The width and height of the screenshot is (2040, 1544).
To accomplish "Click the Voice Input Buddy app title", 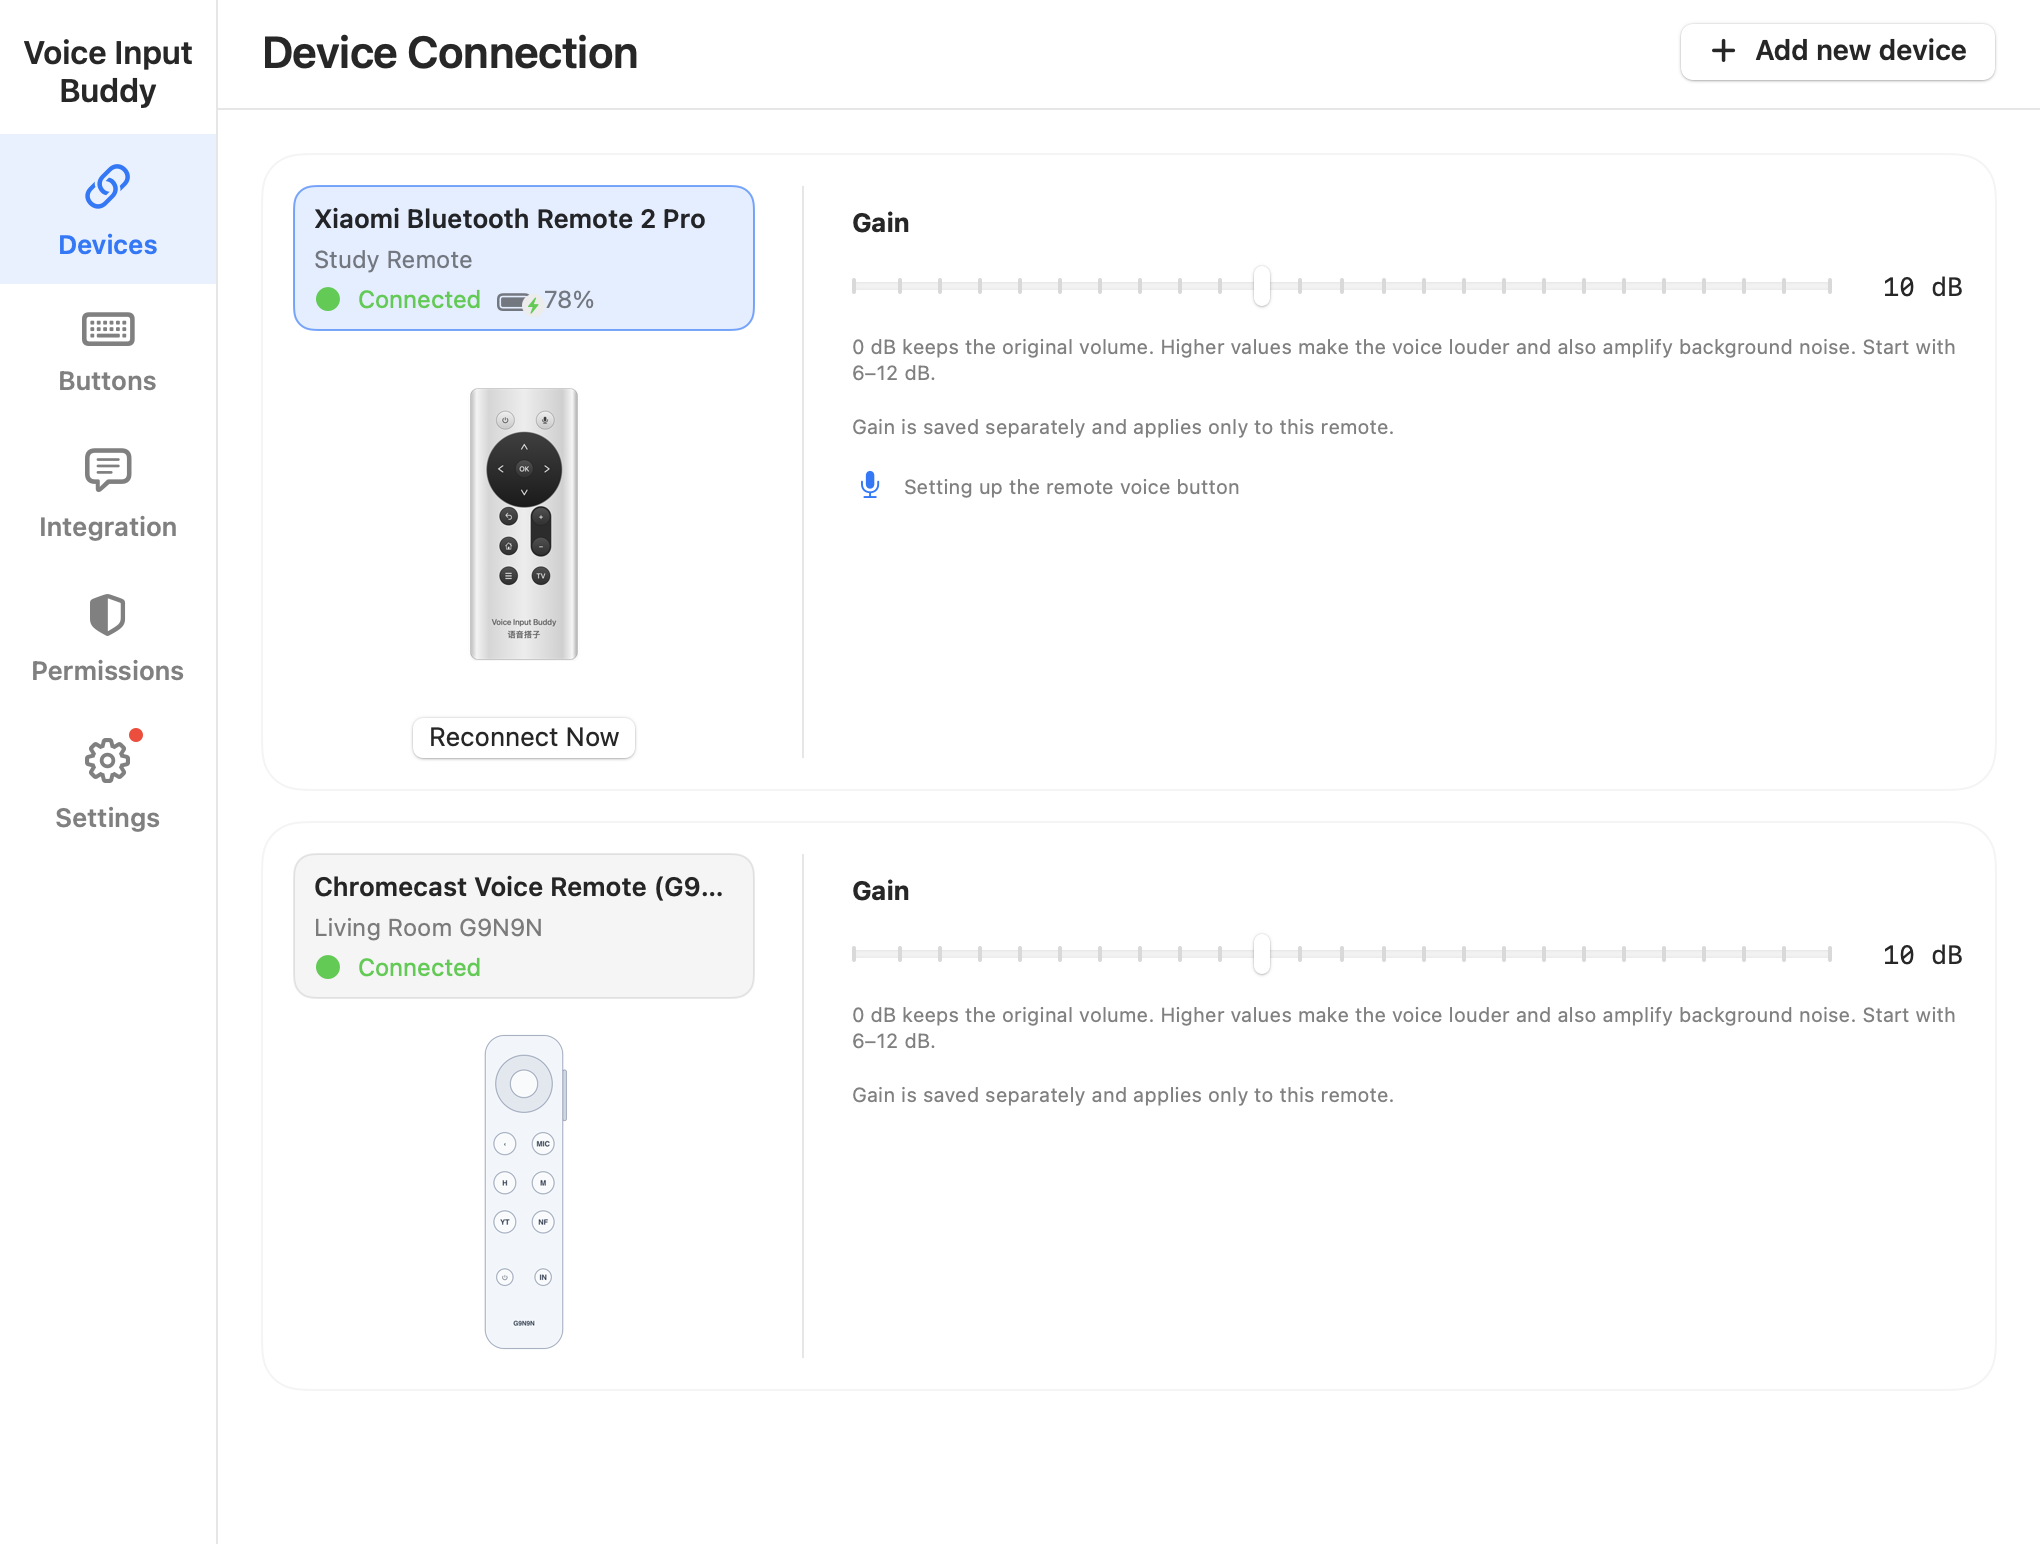I will point(108,71).
